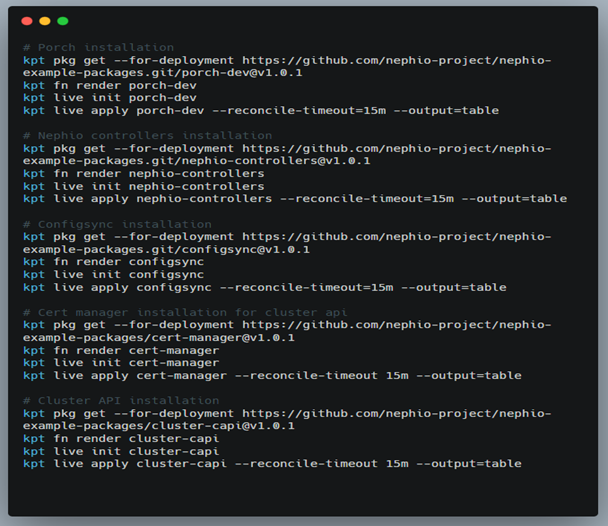Click the '# Cluster API installation' comment
608x526 pixels.
click(121, 400)
